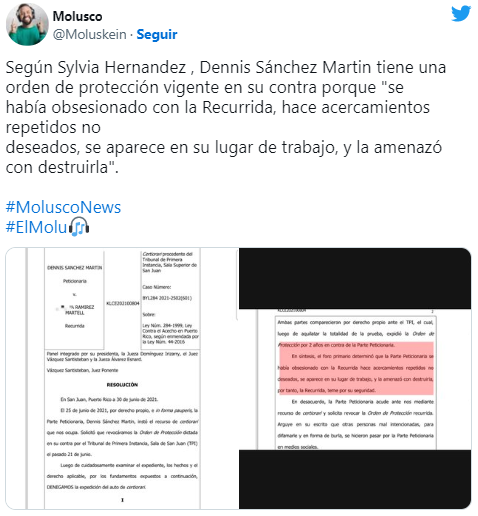Click the tweet text about Dennis Sánchez Martin
Screen dimensions: 478x516
tap(226, 117)
